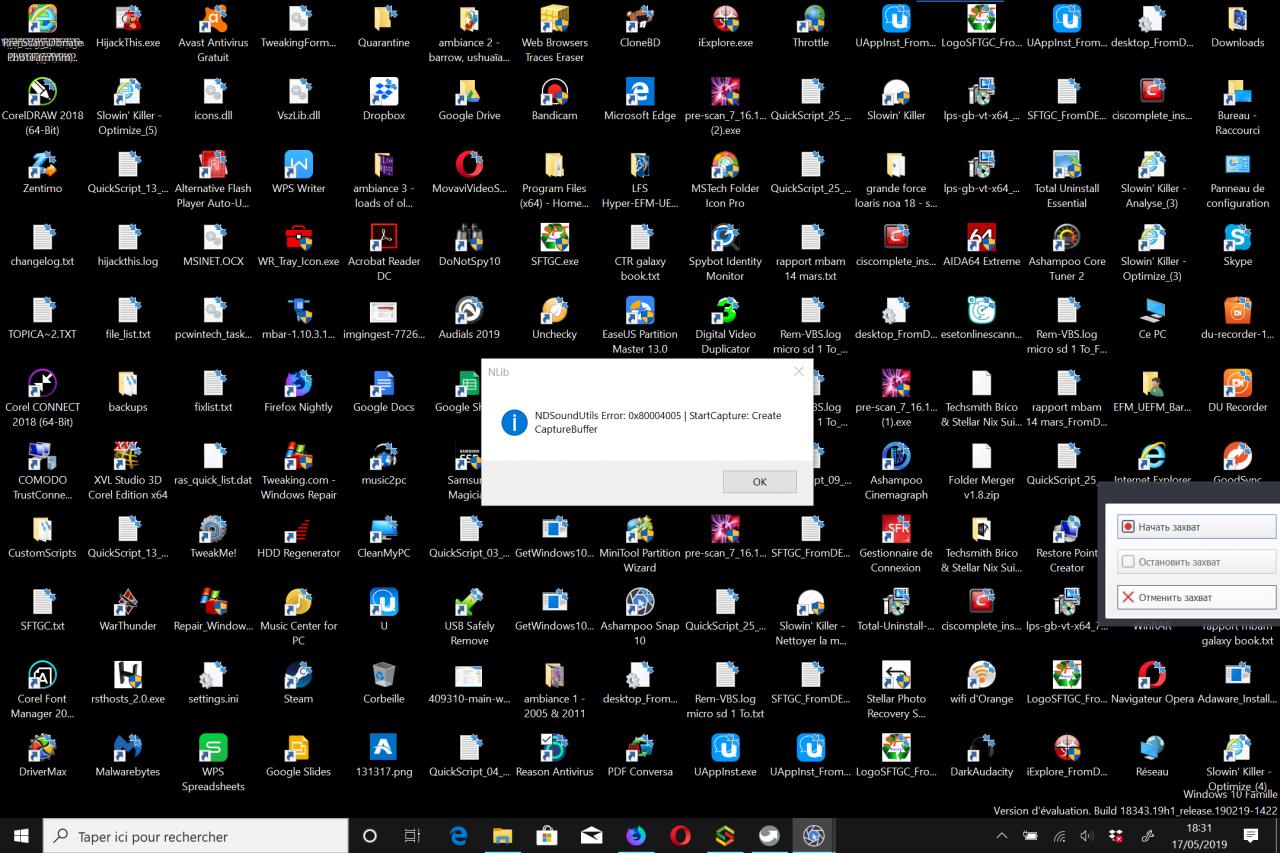Click the Остановить захват button
This screenshot has width=1280, height=853.
tap(1196, 562)
